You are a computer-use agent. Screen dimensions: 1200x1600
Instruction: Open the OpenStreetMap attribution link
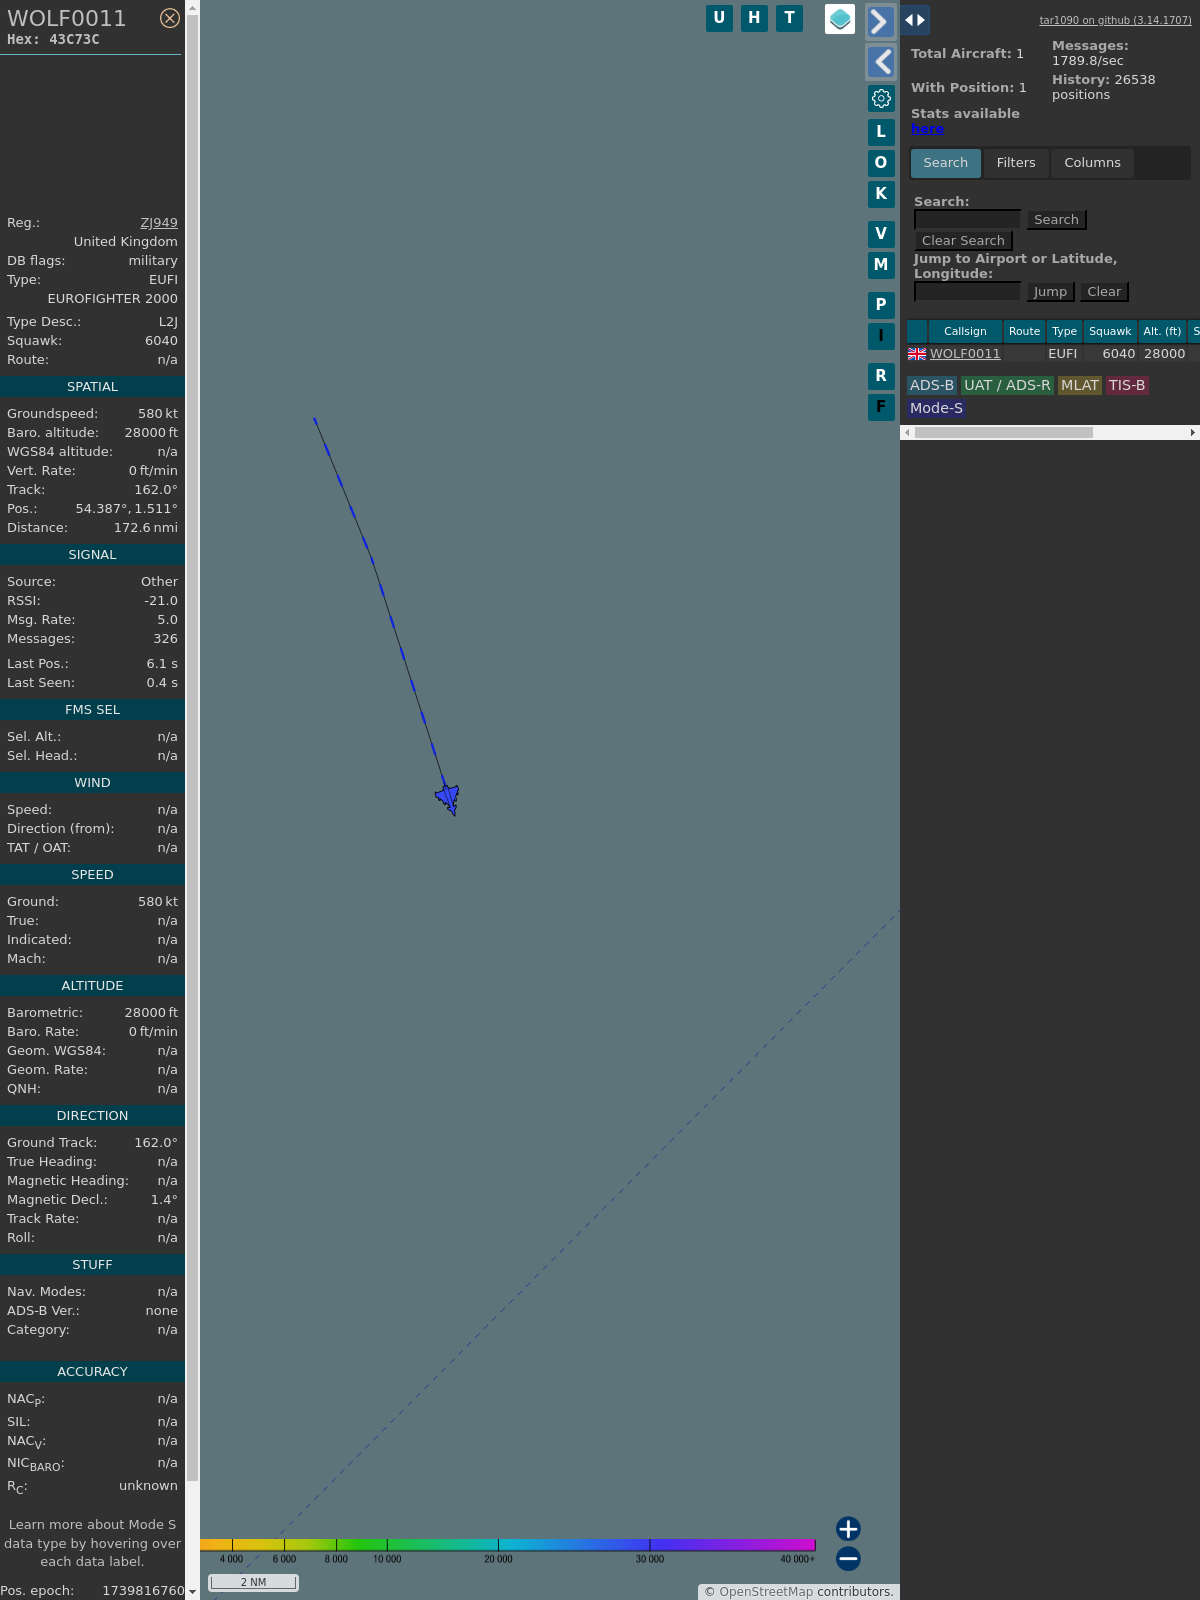pyautogui.click(x=766, y=1591)
